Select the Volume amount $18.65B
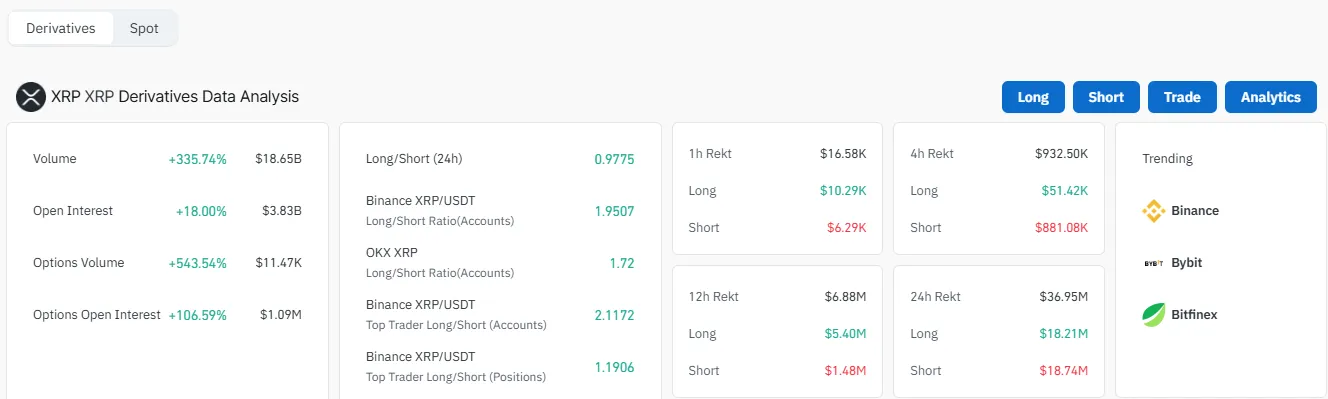Screen dimensions: 1328x399 (278, 159)
